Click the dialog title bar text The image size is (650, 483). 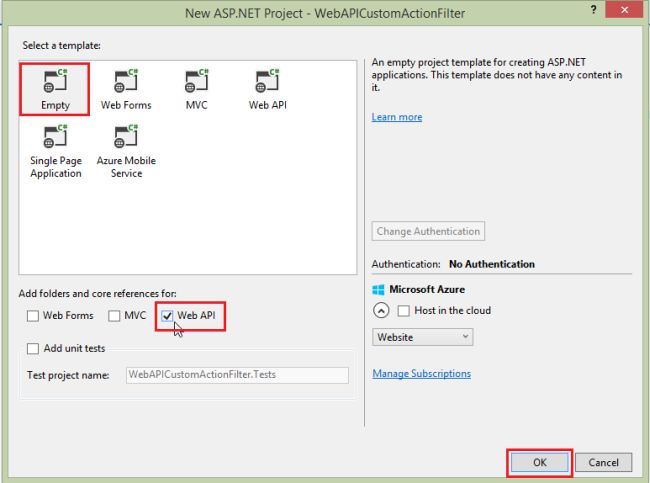point(325,14)
